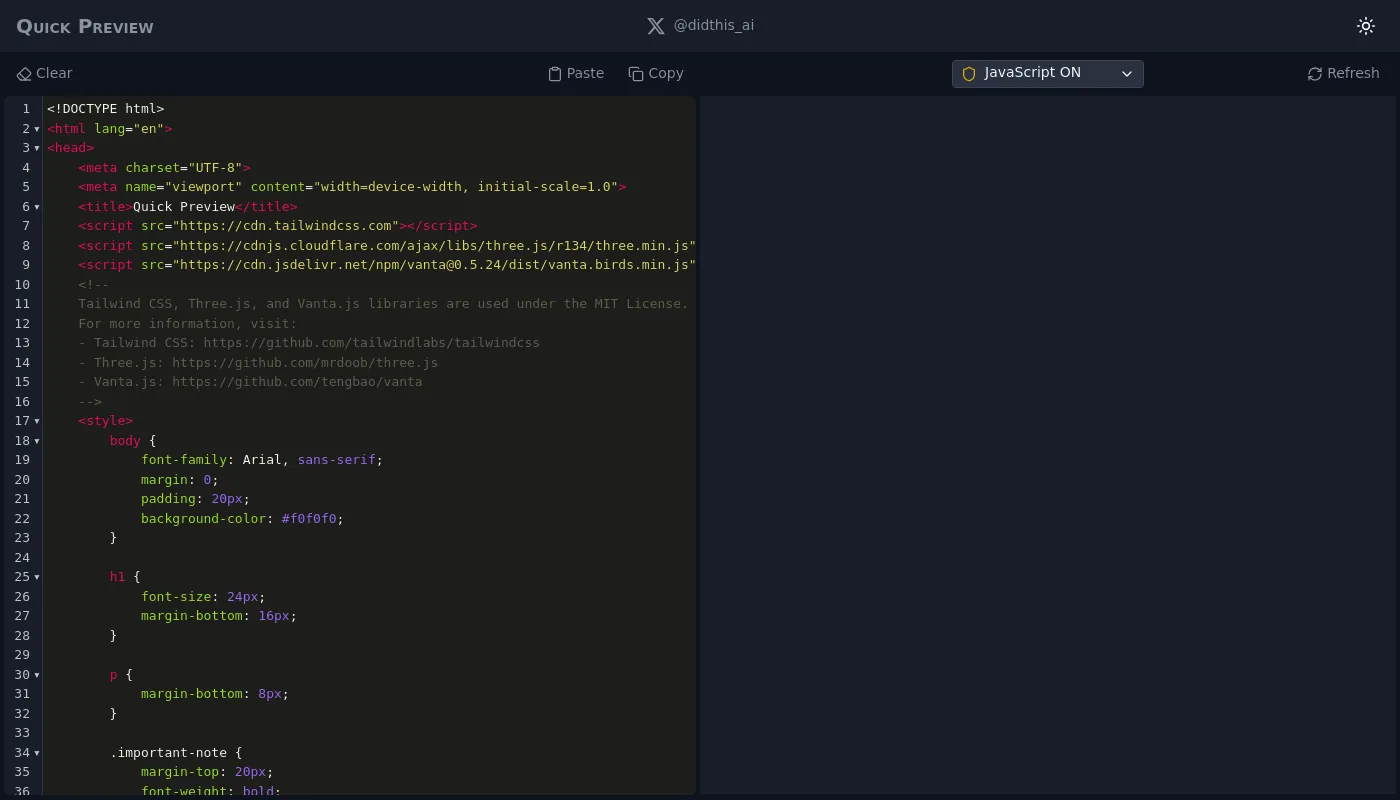Click the overlapping-squares icon beside Copy
The image size is (1400, 800).
coord(636,74)
